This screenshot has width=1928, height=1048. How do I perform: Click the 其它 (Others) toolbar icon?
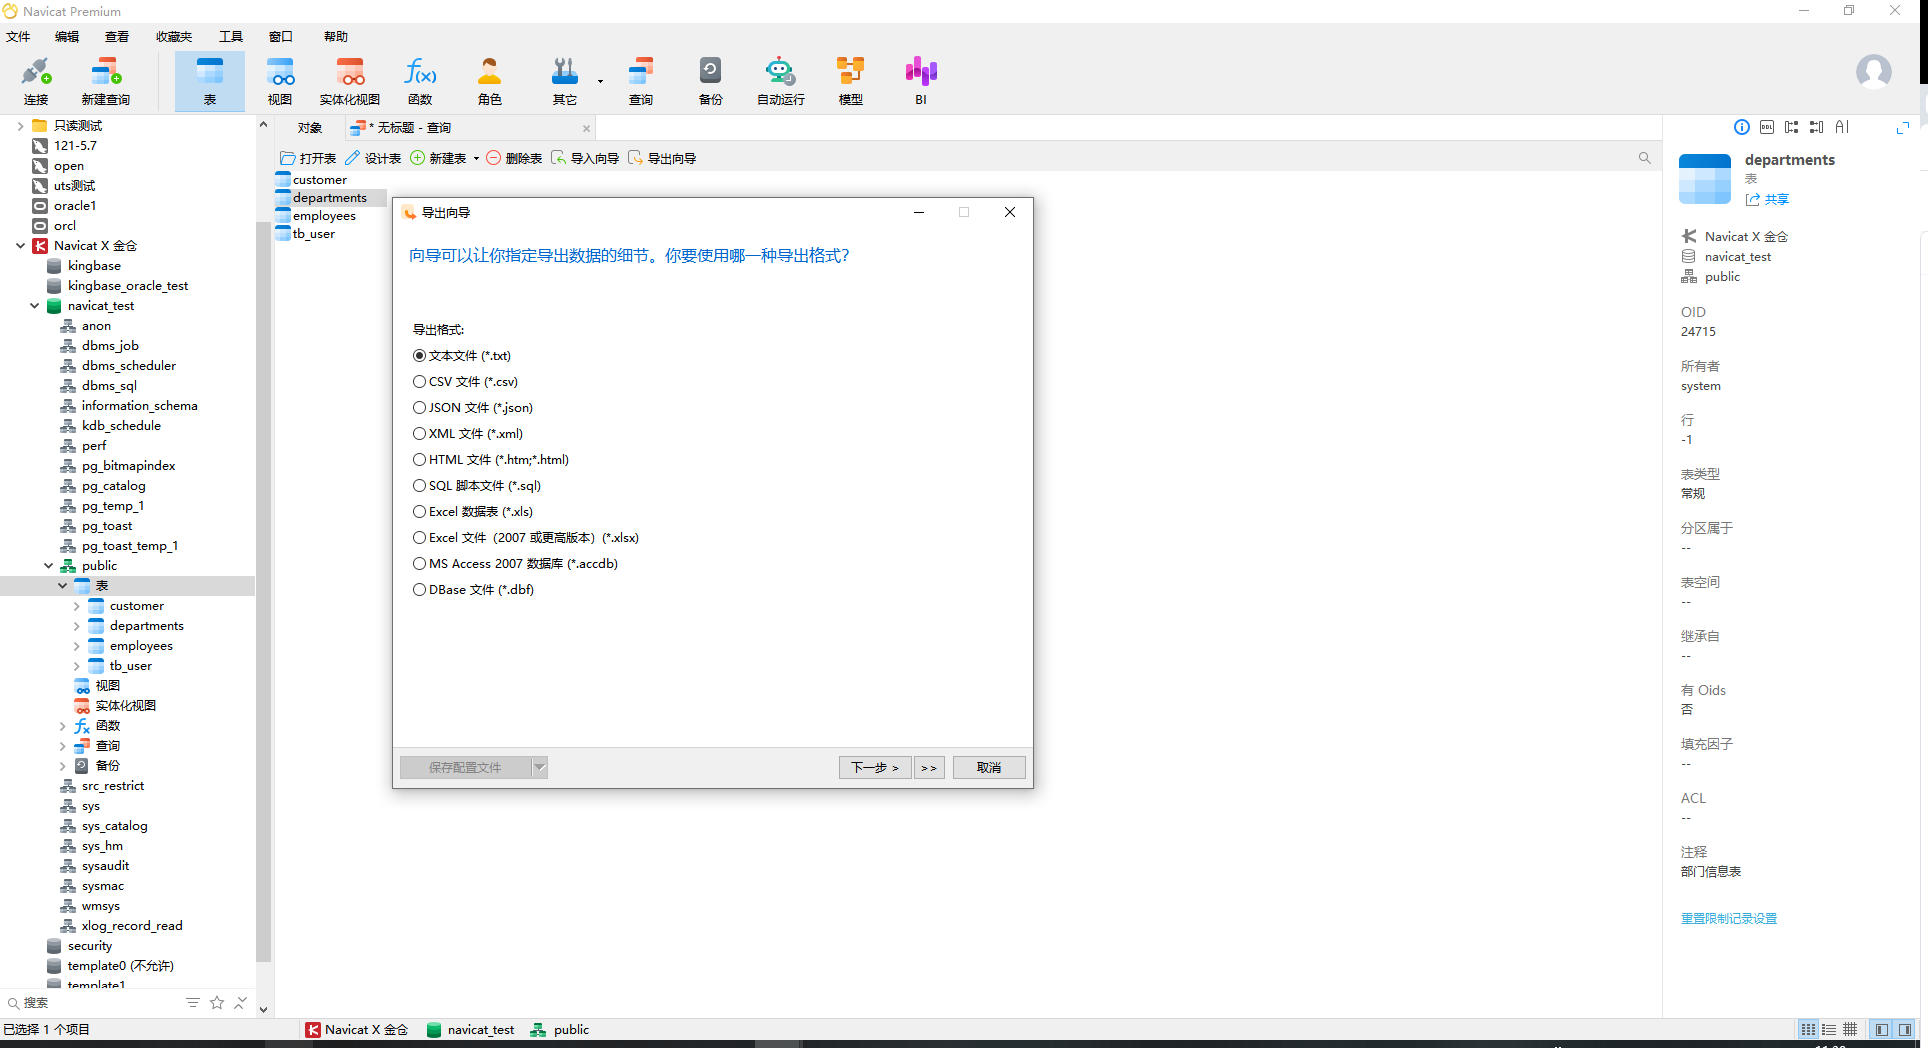click(565, 81)
